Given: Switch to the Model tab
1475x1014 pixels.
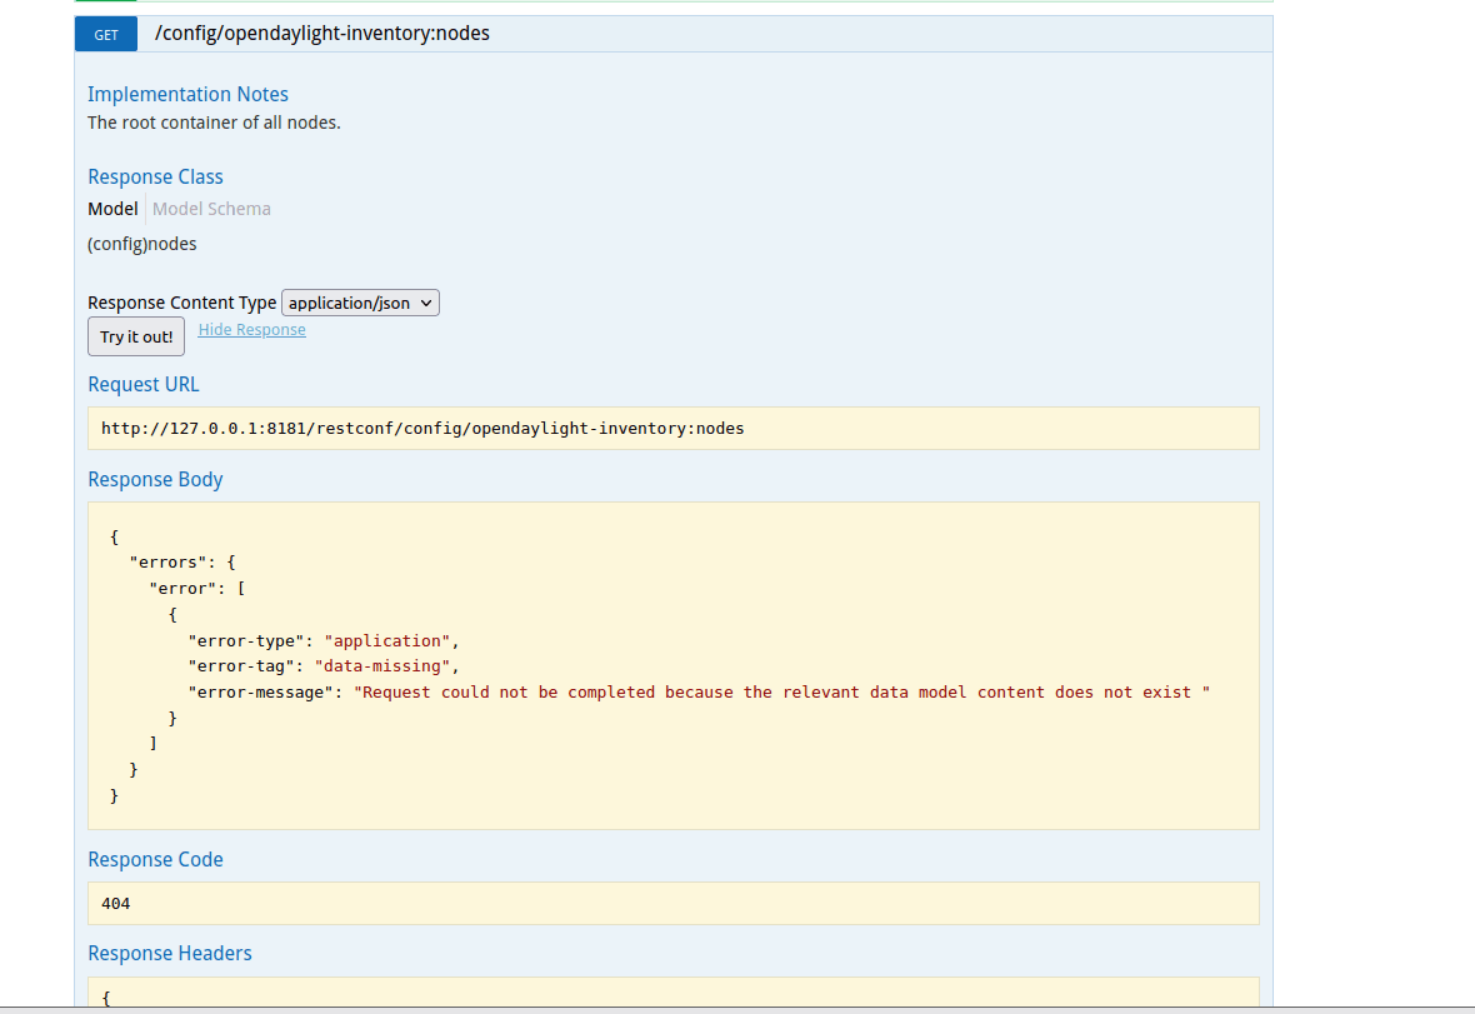Looking at the screenshot, I should click(x=113, y=209).
